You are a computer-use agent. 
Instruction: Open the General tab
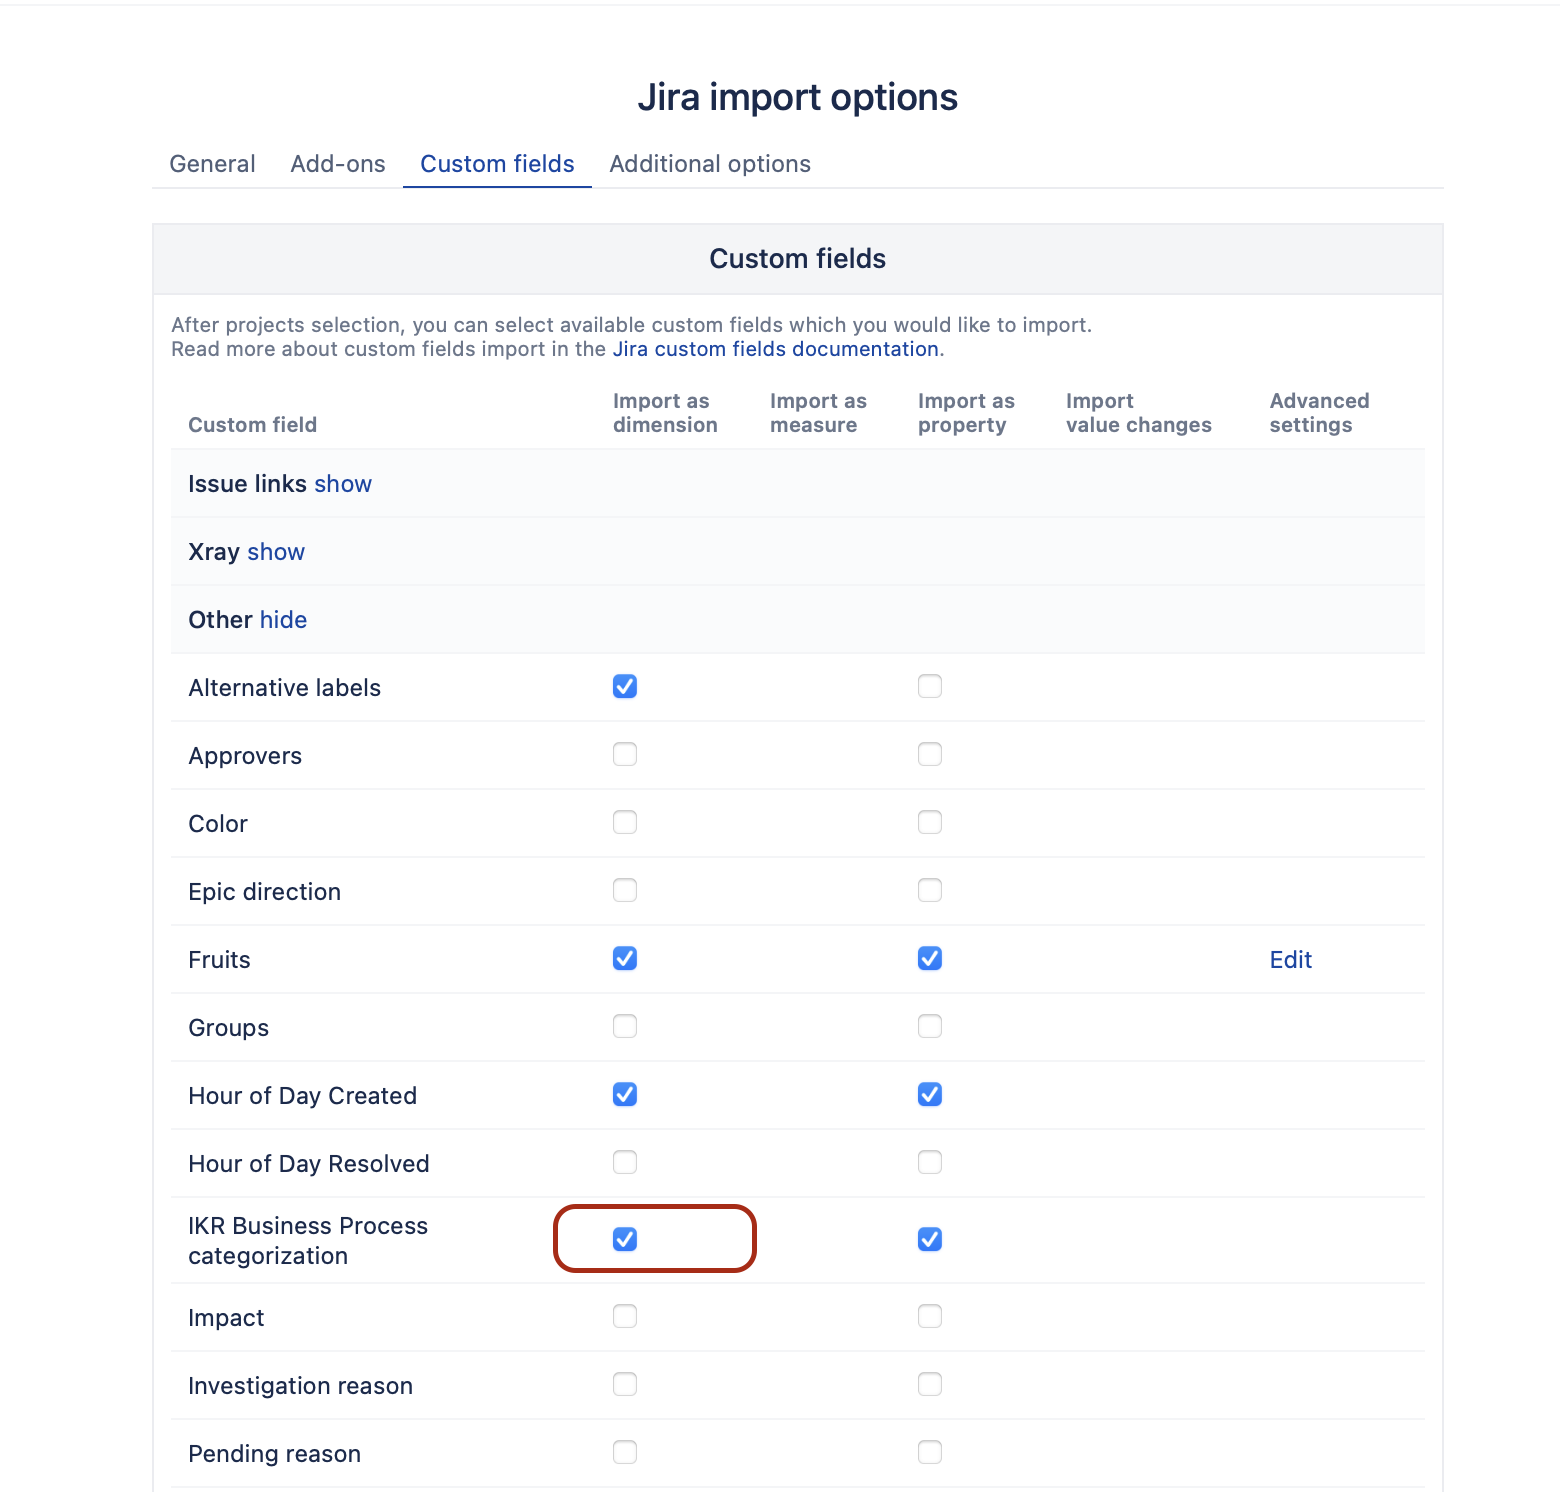pyautogui.click(x=212, y=164)
